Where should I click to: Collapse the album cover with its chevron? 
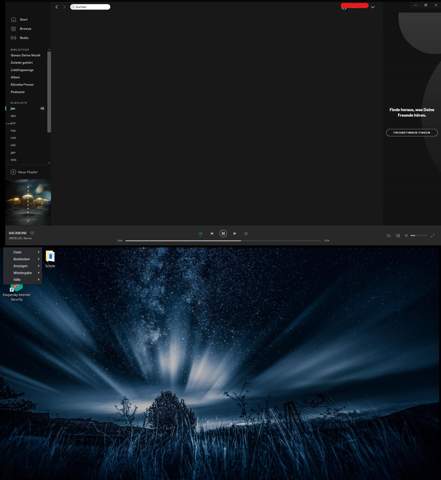[28, 221]
